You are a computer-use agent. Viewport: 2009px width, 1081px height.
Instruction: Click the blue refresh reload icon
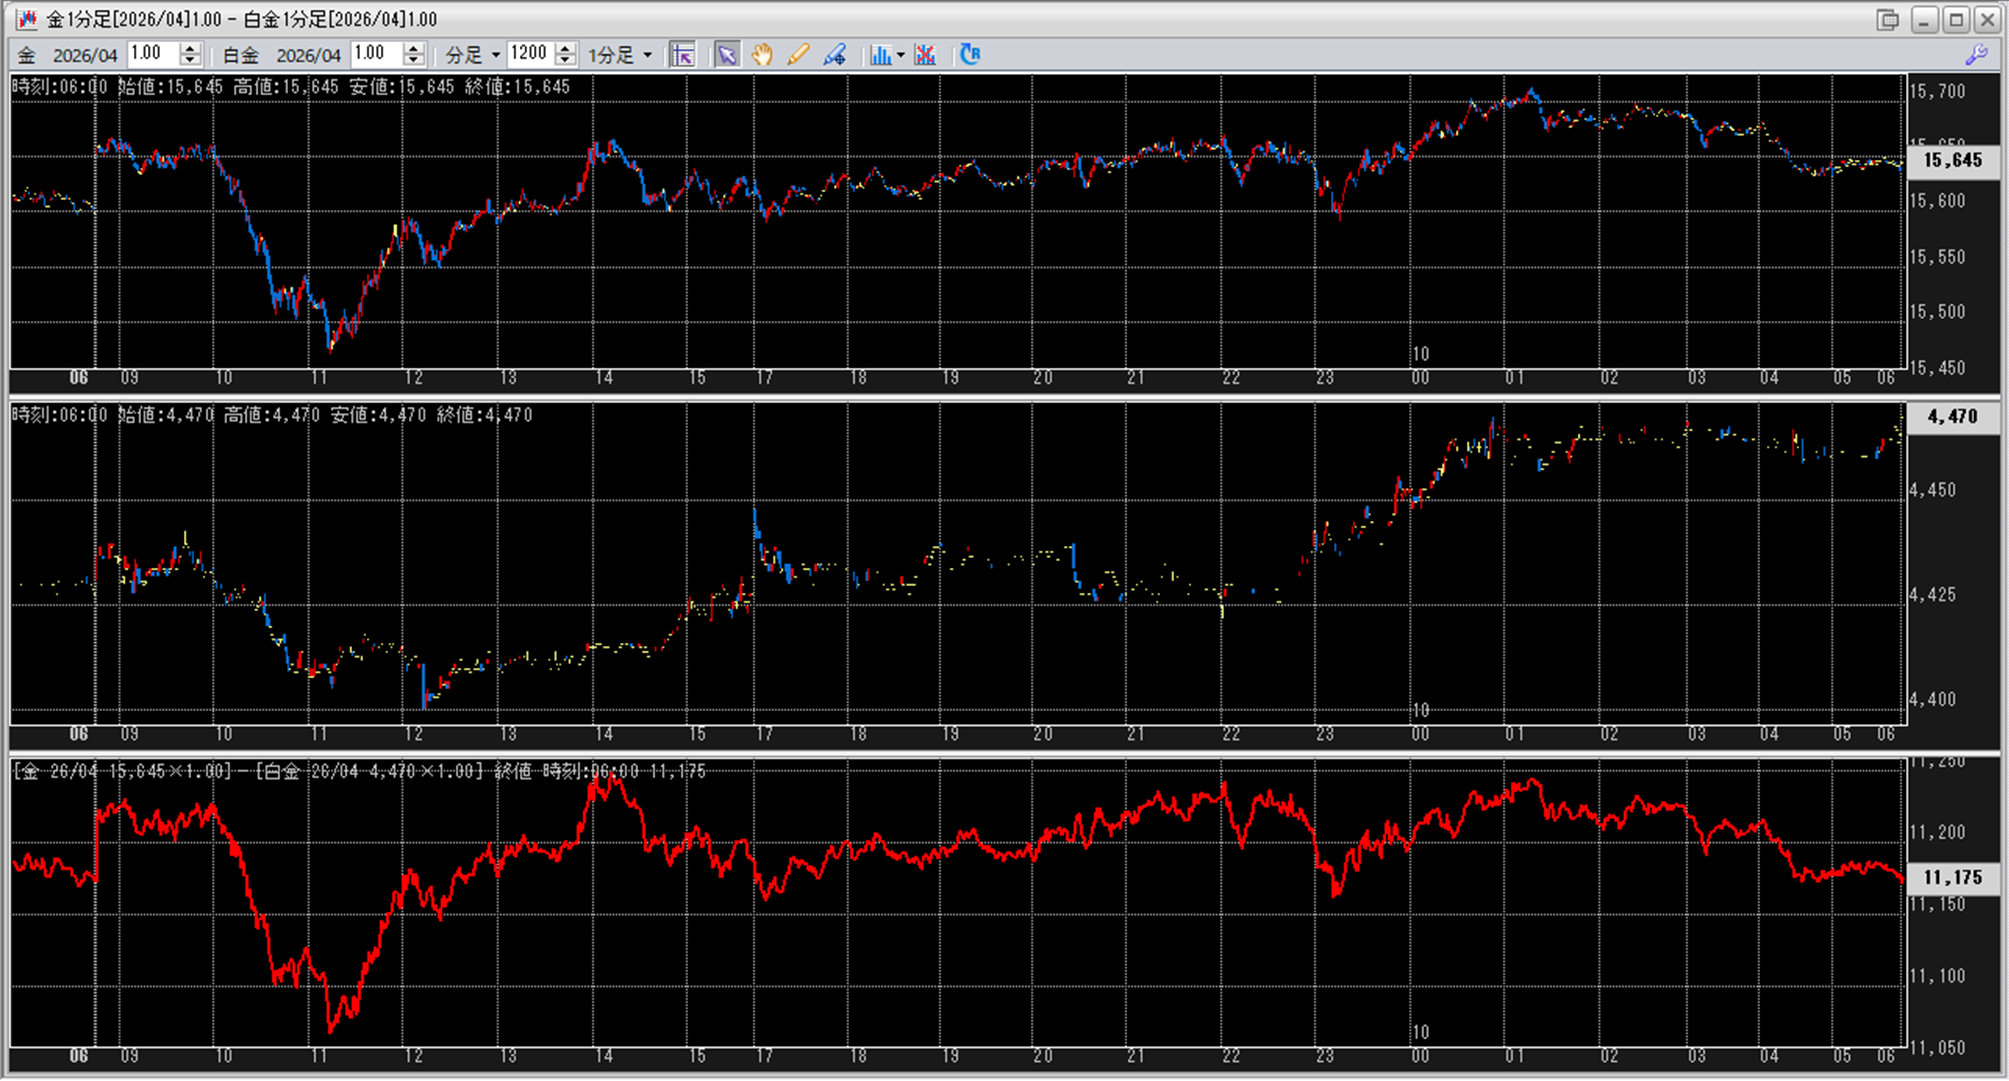(x=970, y=55)
